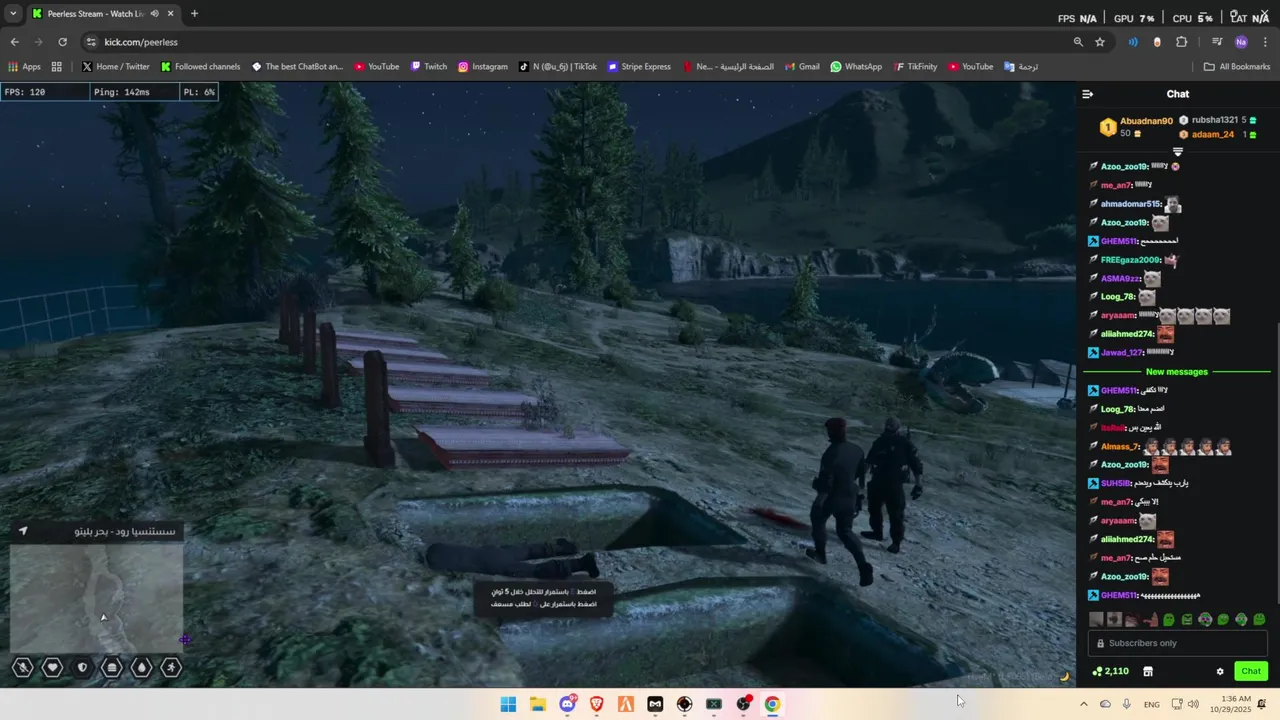Image resolution: width=1280 pixels, height=720 pixels.
Task: Pick the first emote in the quick emote row
Action: pyautogui.click(x=1096, y=619)
